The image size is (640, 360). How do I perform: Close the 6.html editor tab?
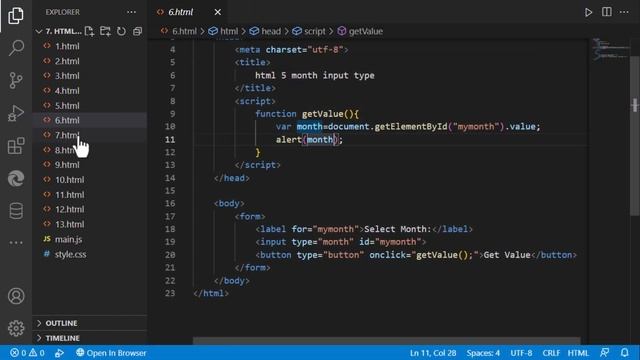[x=218, y=12]
